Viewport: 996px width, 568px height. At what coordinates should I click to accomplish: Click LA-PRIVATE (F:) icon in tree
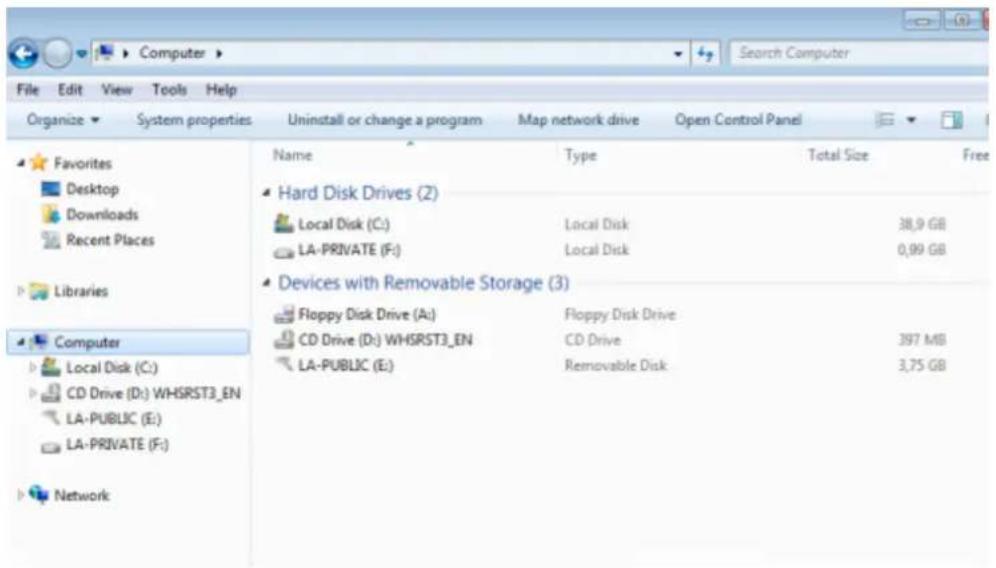pyautogui.click(x=51, y=447)
